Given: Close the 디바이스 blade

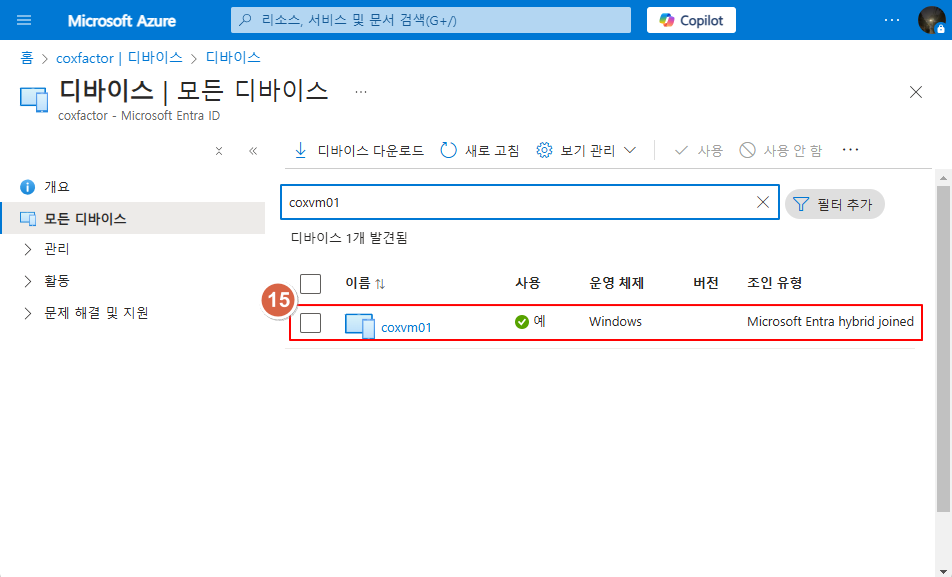Looking at the screenshot, I should coord(916,92).
